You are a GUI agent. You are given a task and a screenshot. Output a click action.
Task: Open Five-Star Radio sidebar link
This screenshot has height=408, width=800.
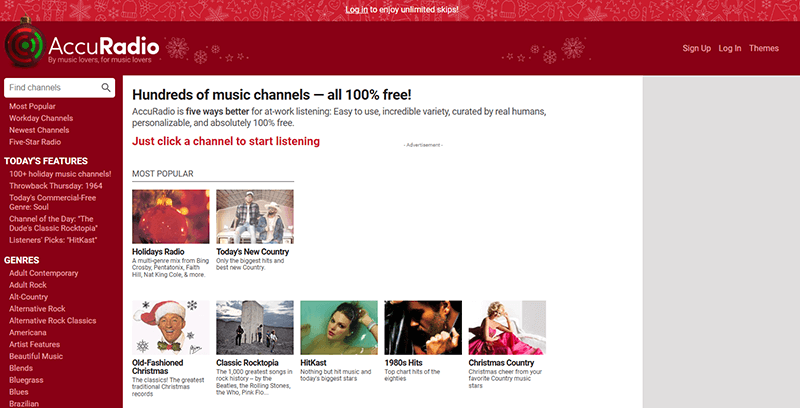tap(35, 142)
